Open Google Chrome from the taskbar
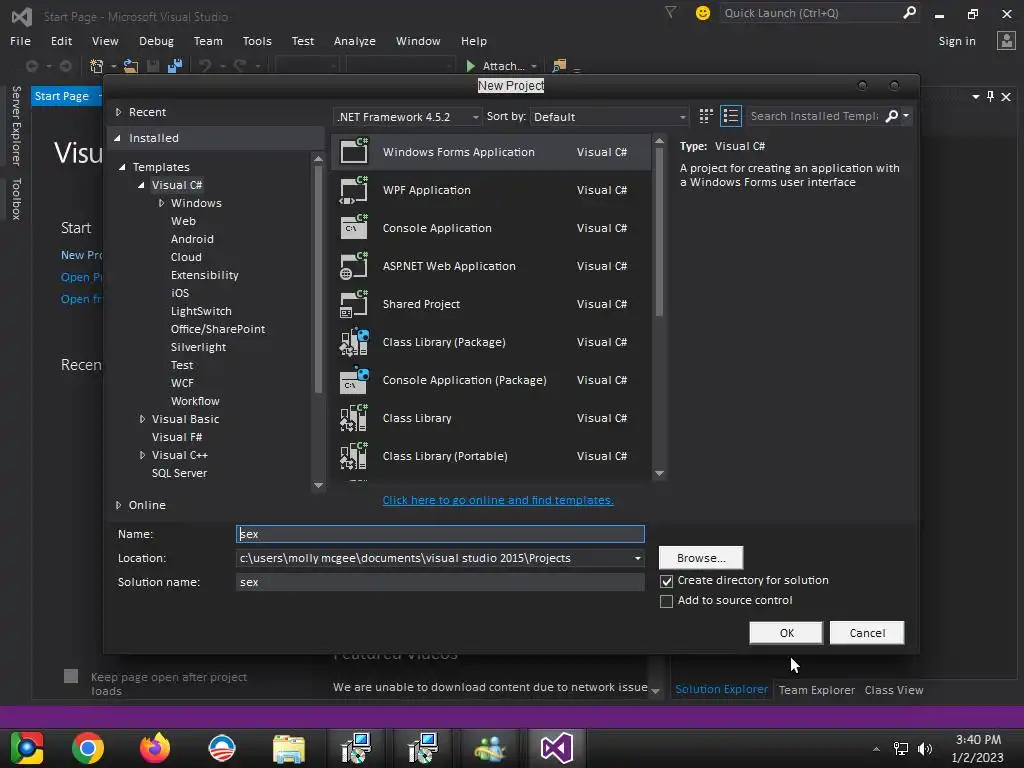 click(x=88, y=748)
